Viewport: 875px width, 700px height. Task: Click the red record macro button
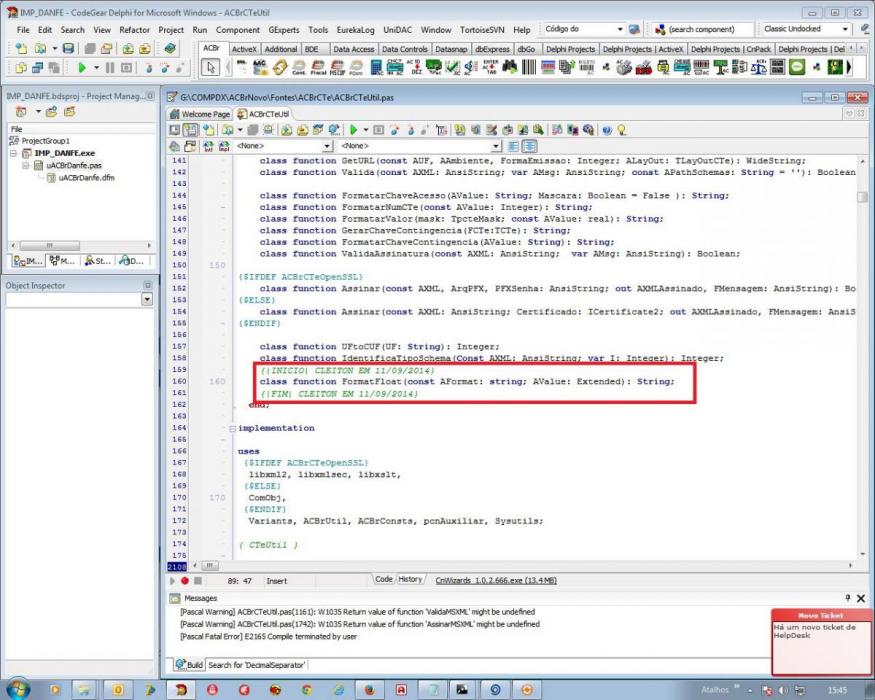coord(185,581)
